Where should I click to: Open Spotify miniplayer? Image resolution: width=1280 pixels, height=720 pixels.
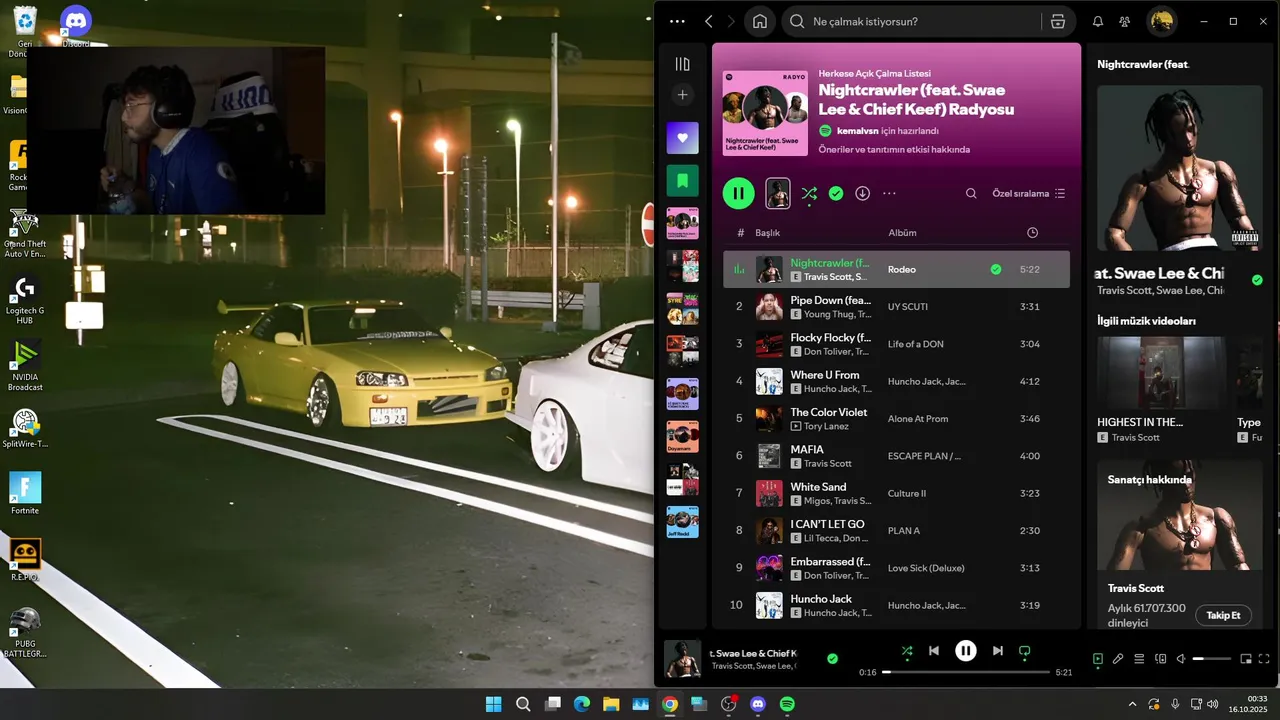point(1246,659)
